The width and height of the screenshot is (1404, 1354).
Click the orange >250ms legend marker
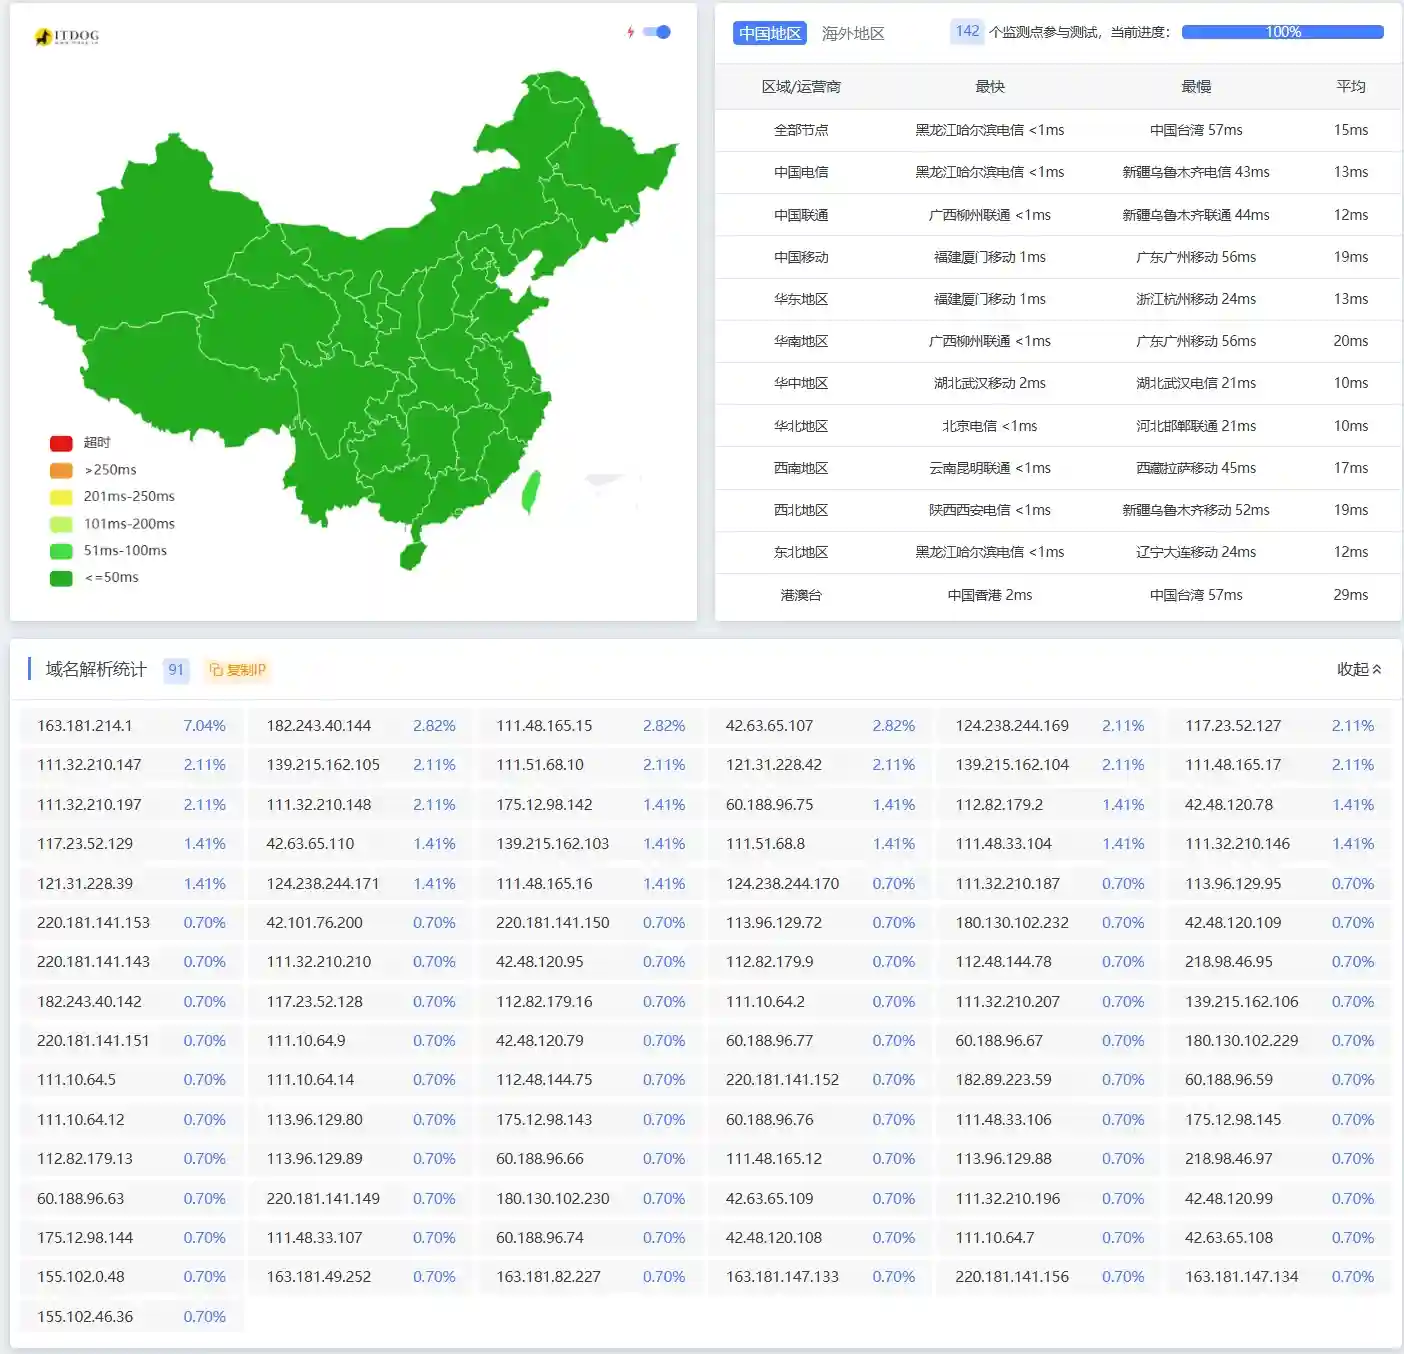coord(60,469)
